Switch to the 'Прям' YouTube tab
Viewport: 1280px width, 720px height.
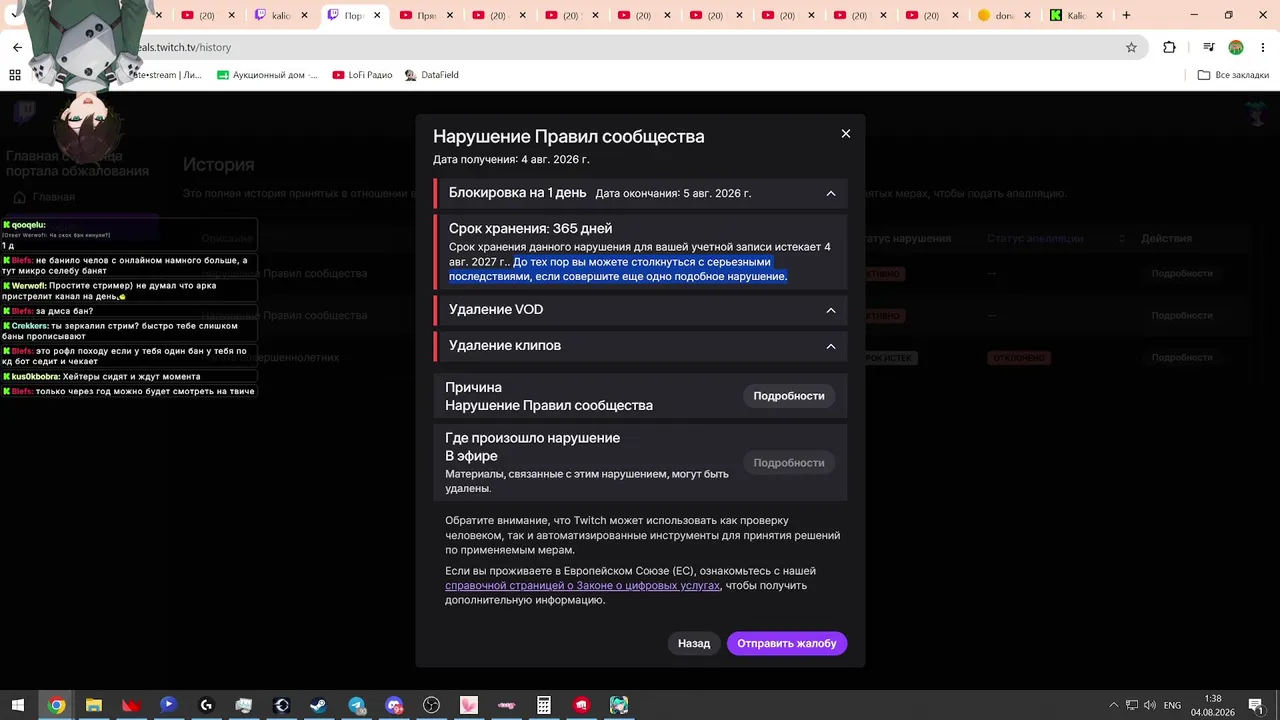click(426, 15)
